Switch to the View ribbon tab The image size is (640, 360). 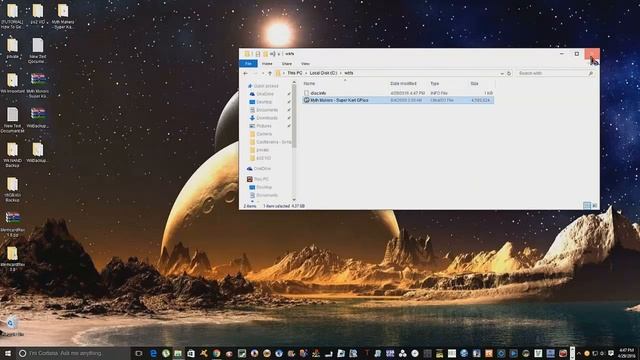(x=305, y=64)
